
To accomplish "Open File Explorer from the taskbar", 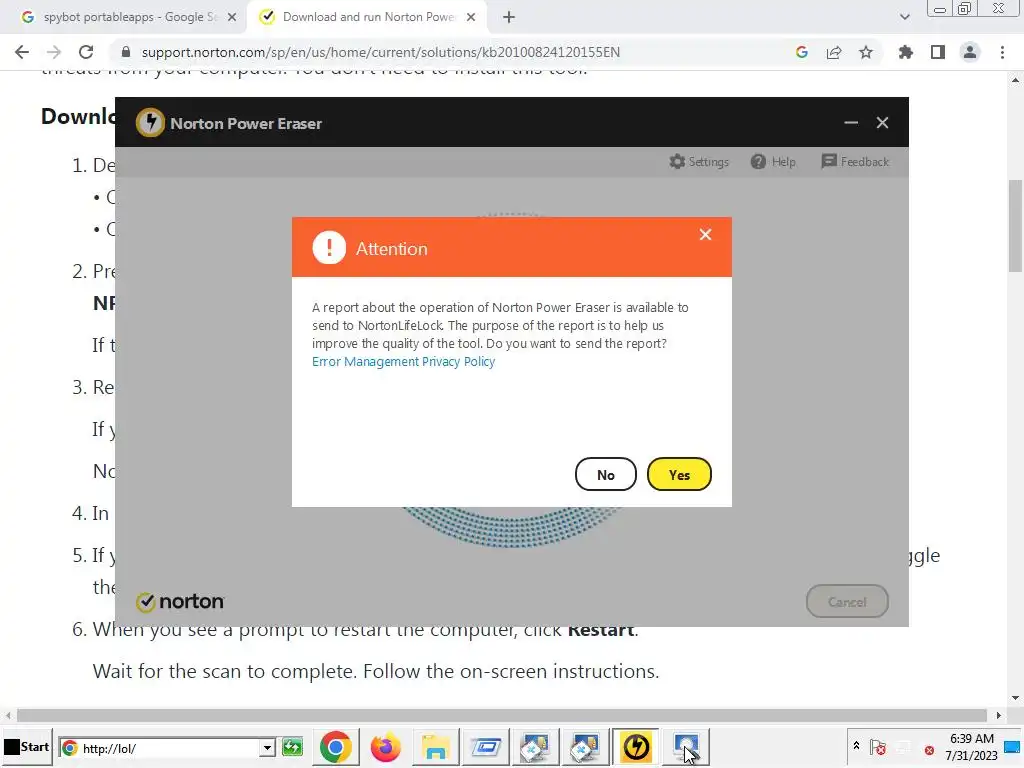I will [436, 747].
